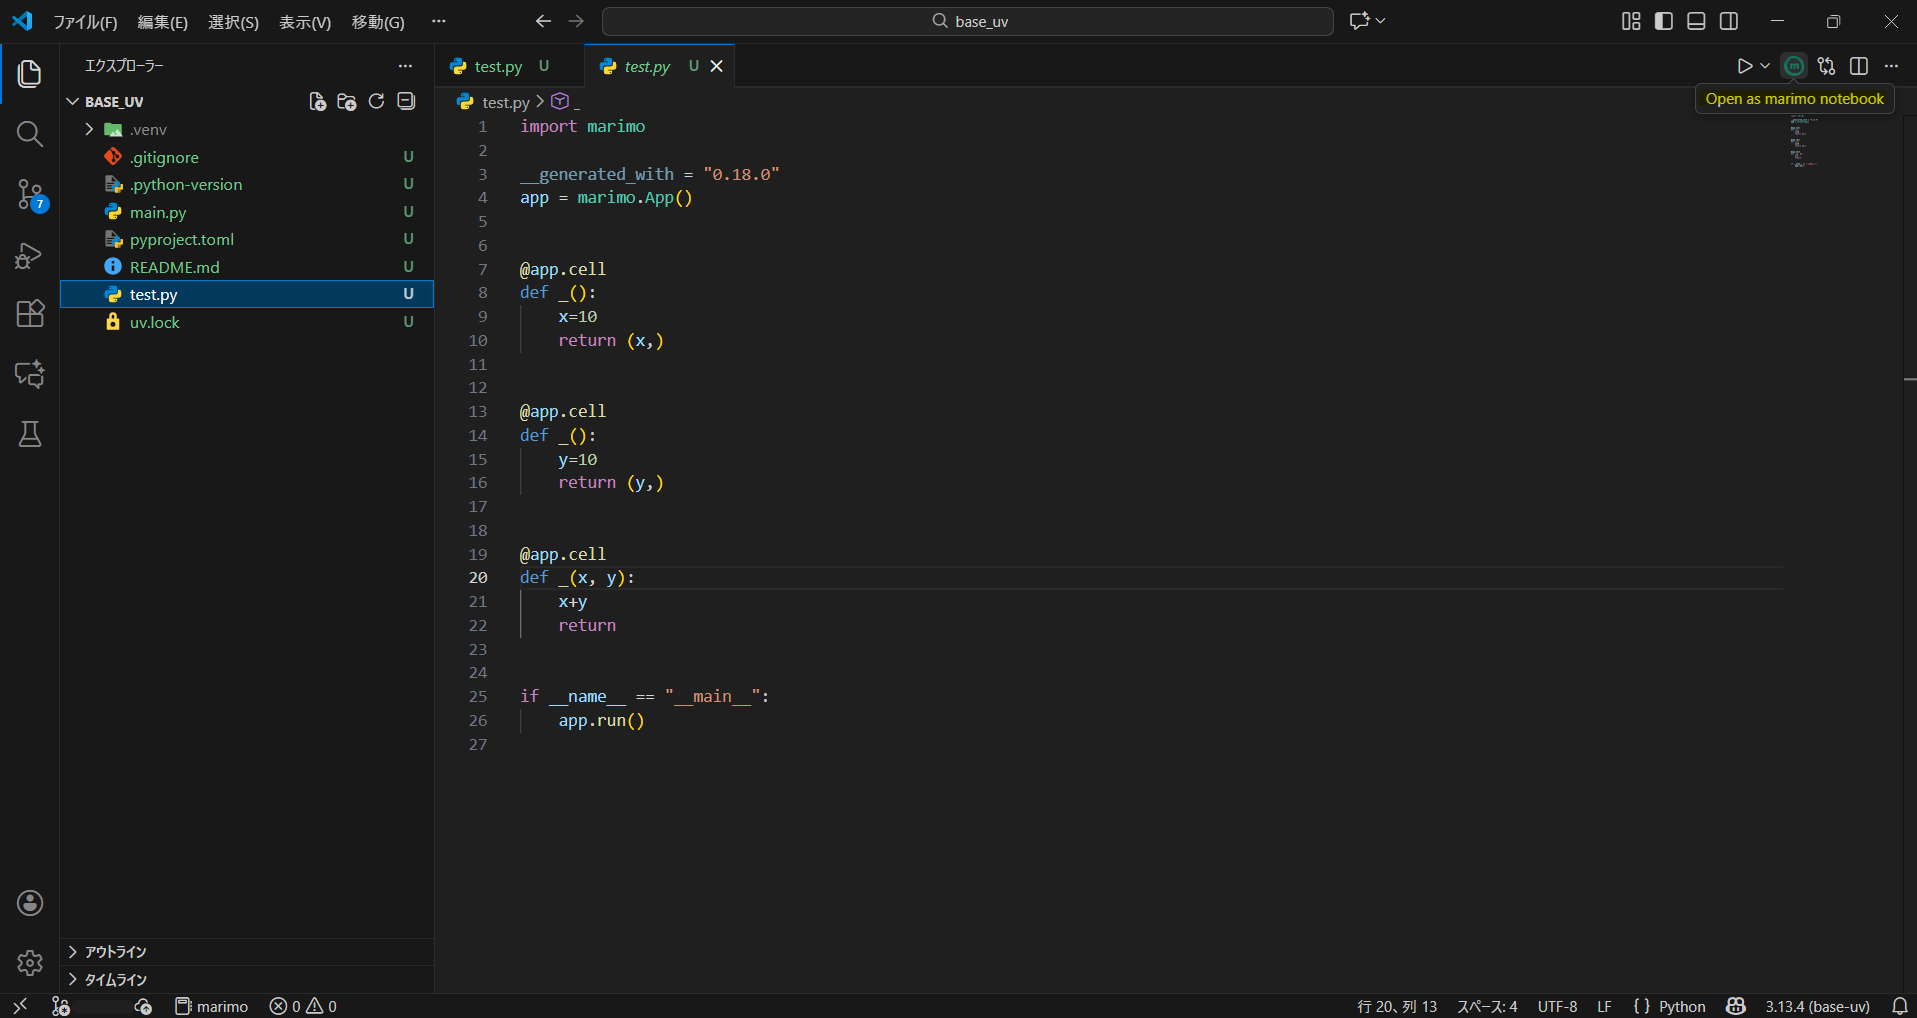Toggle the Secondary Side Bar
Screen dimensions: 1917x1018
click(1729, 20)
